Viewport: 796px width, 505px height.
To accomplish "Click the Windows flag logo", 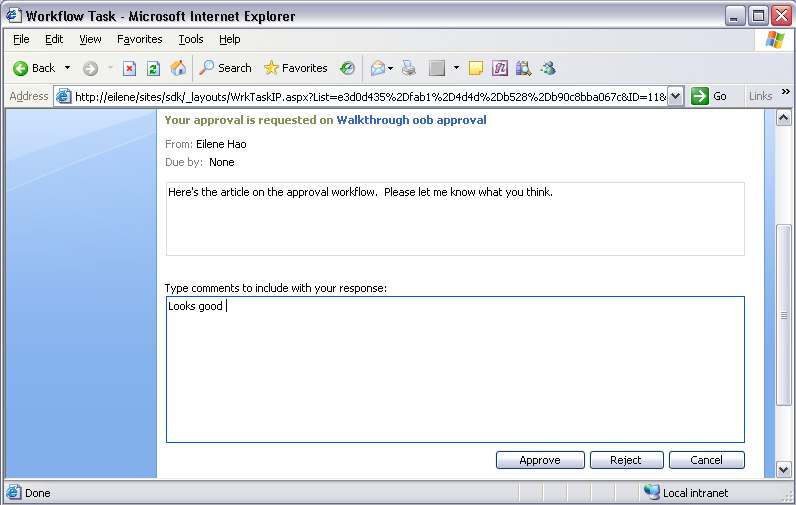I will [775, 40].
